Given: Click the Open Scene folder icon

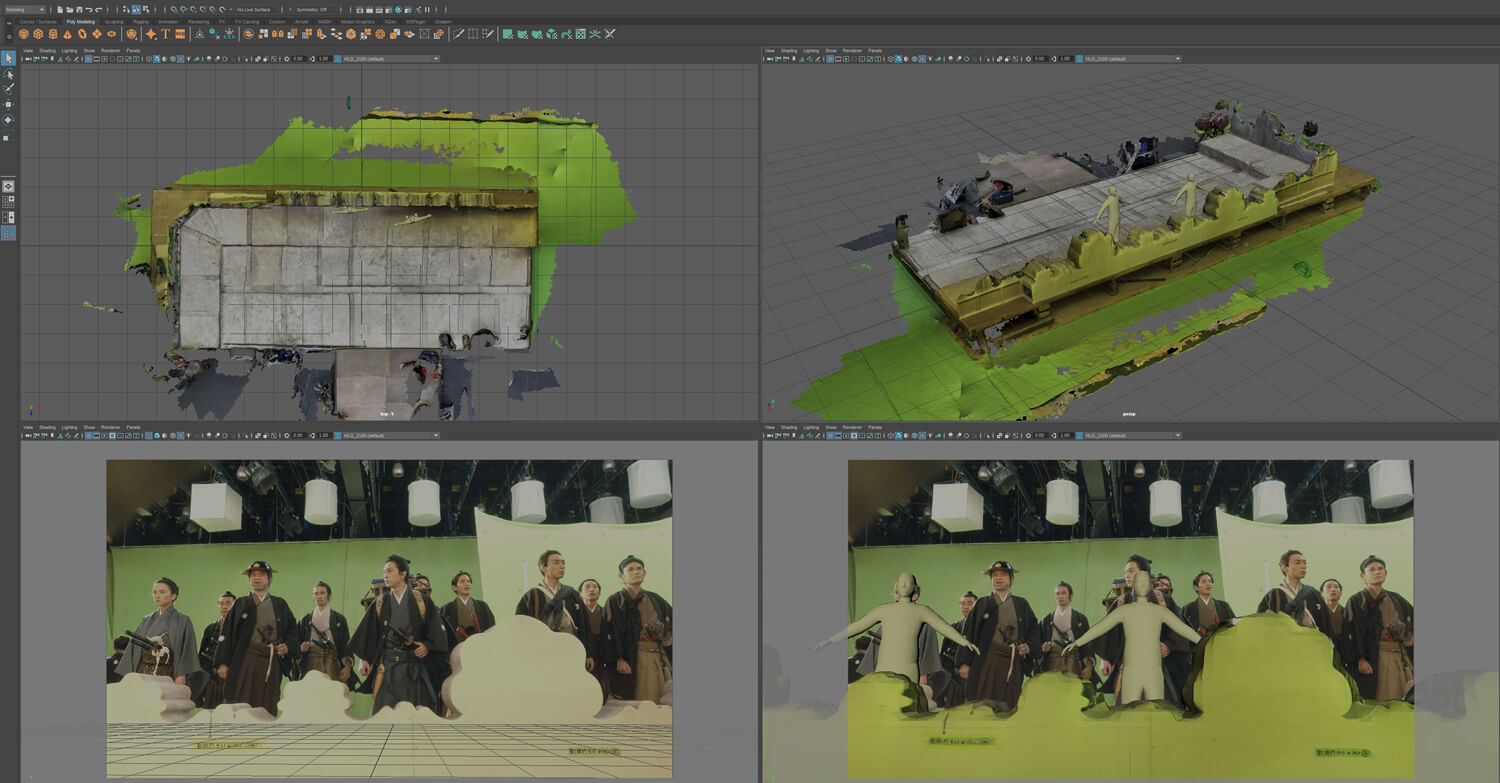Looking at the screenshot, I should (69, 9).
